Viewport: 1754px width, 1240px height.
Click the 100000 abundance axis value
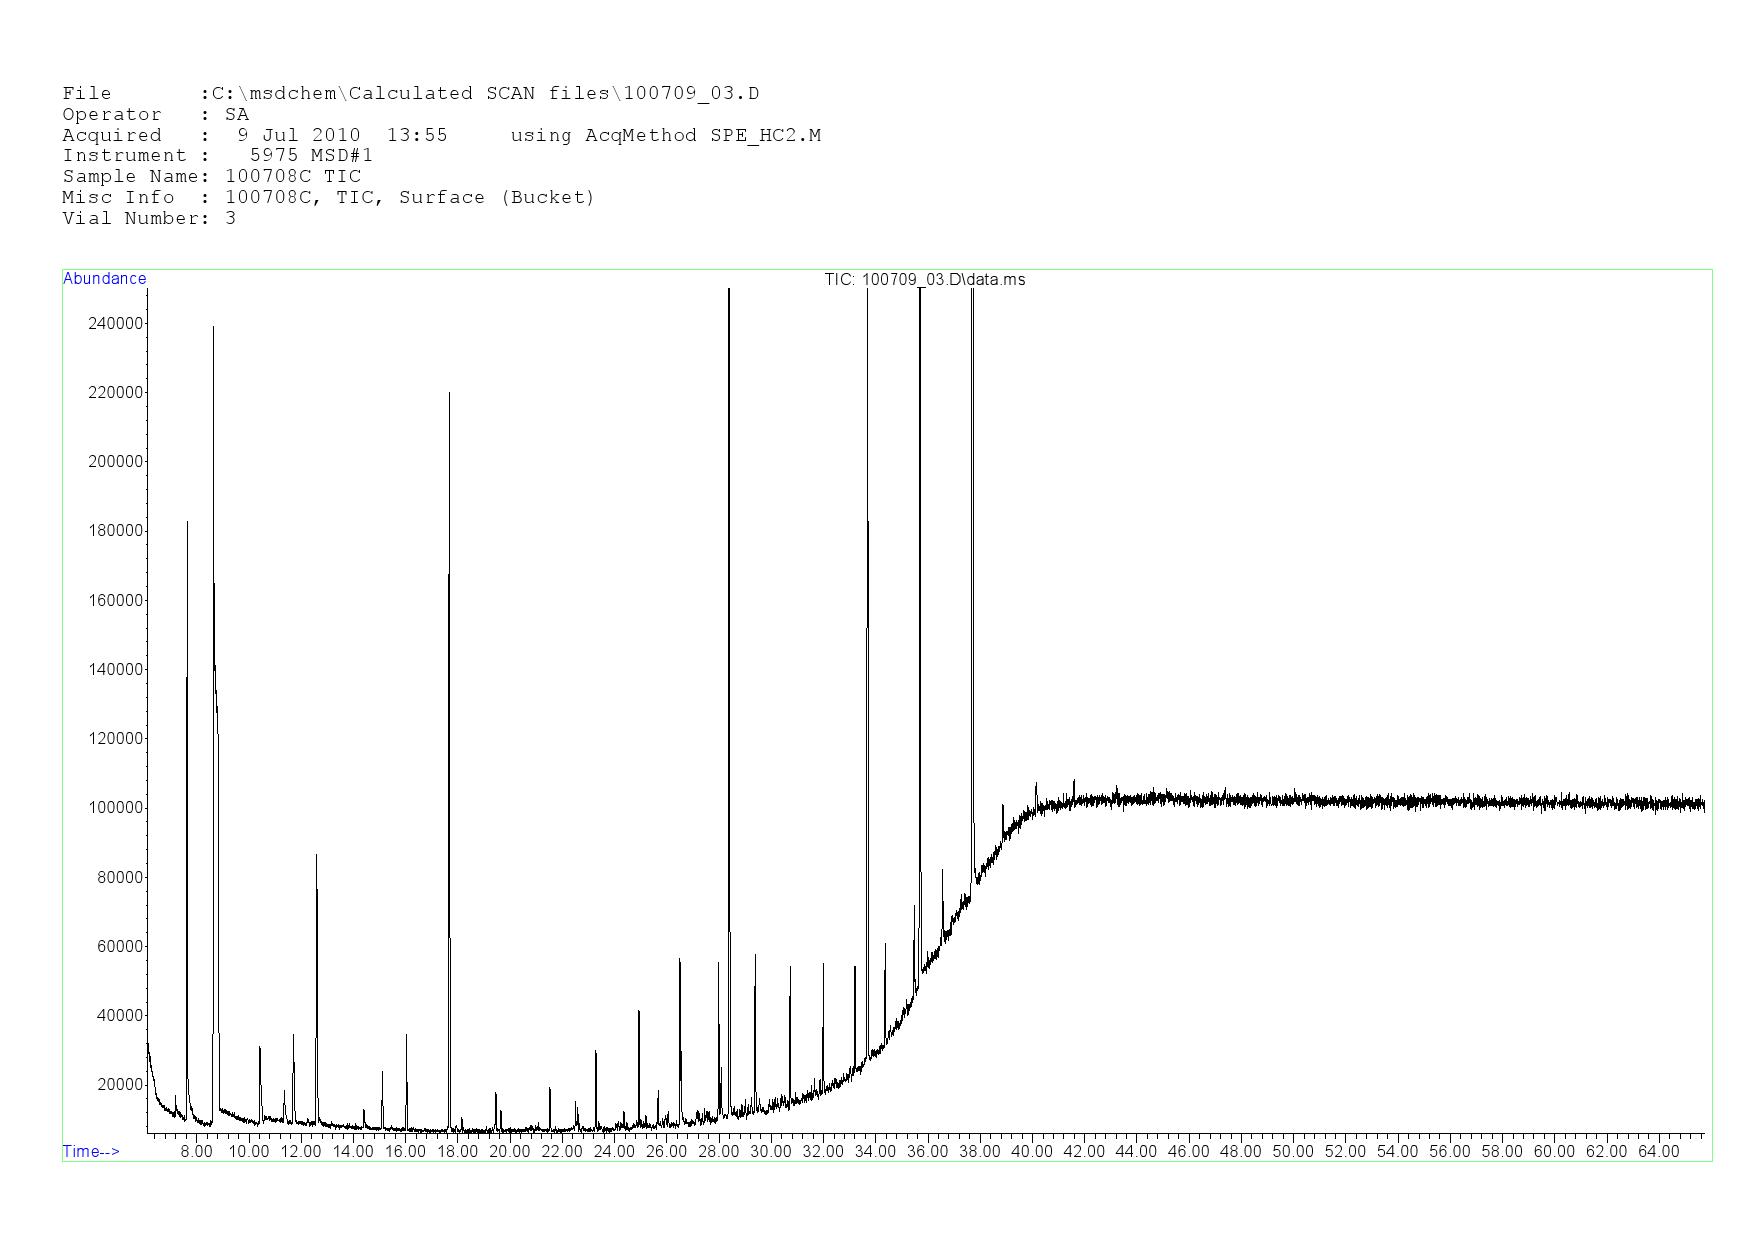pos(116,808)
